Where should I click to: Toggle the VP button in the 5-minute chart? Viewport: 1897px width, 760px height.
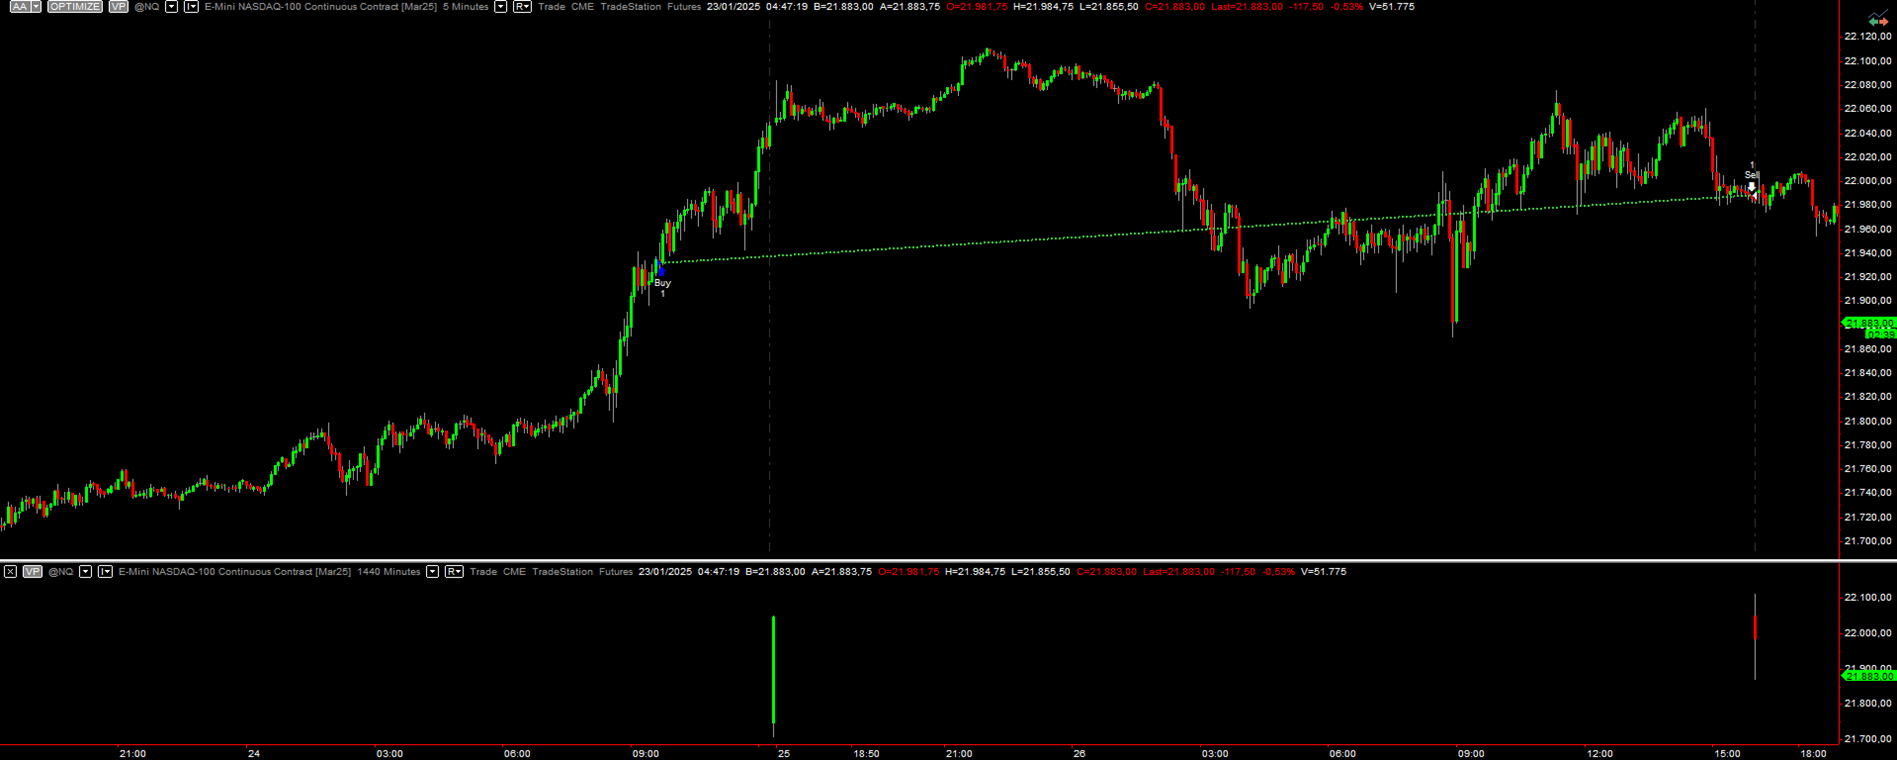coord(118,7)
